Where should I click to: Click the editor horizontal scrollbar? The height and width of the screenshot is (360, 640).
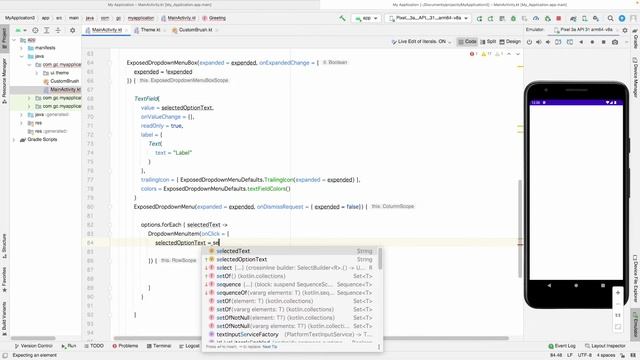pyautogui.click(x=311, y=338)
